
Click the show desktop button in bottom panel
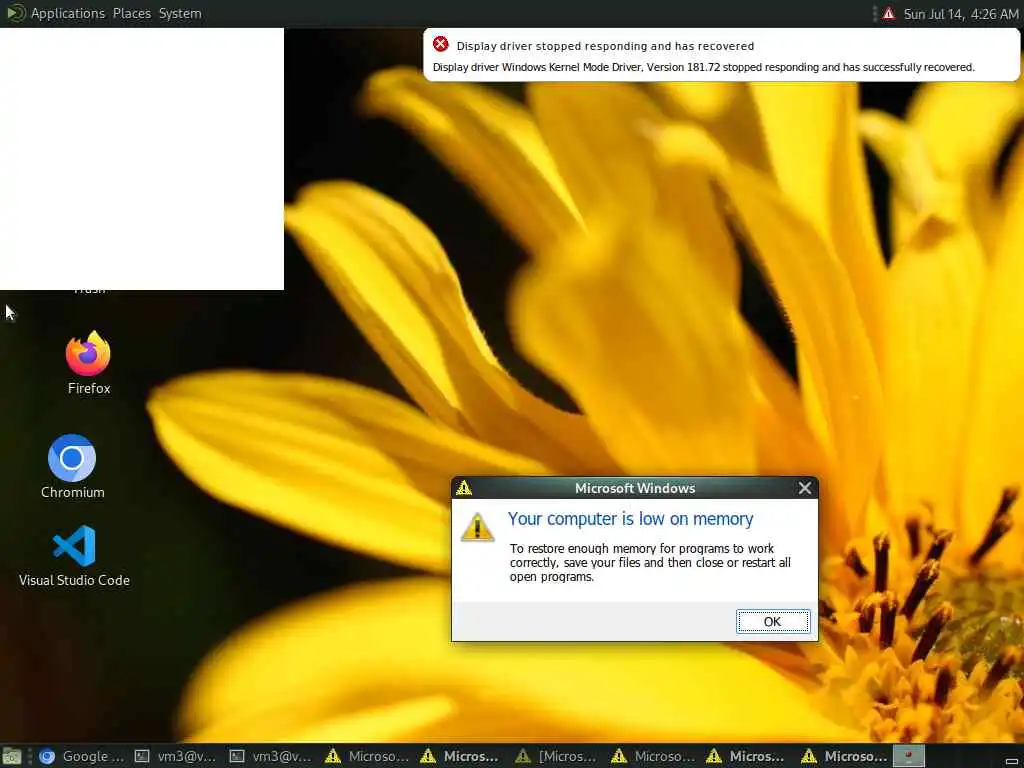click(11, 756)
